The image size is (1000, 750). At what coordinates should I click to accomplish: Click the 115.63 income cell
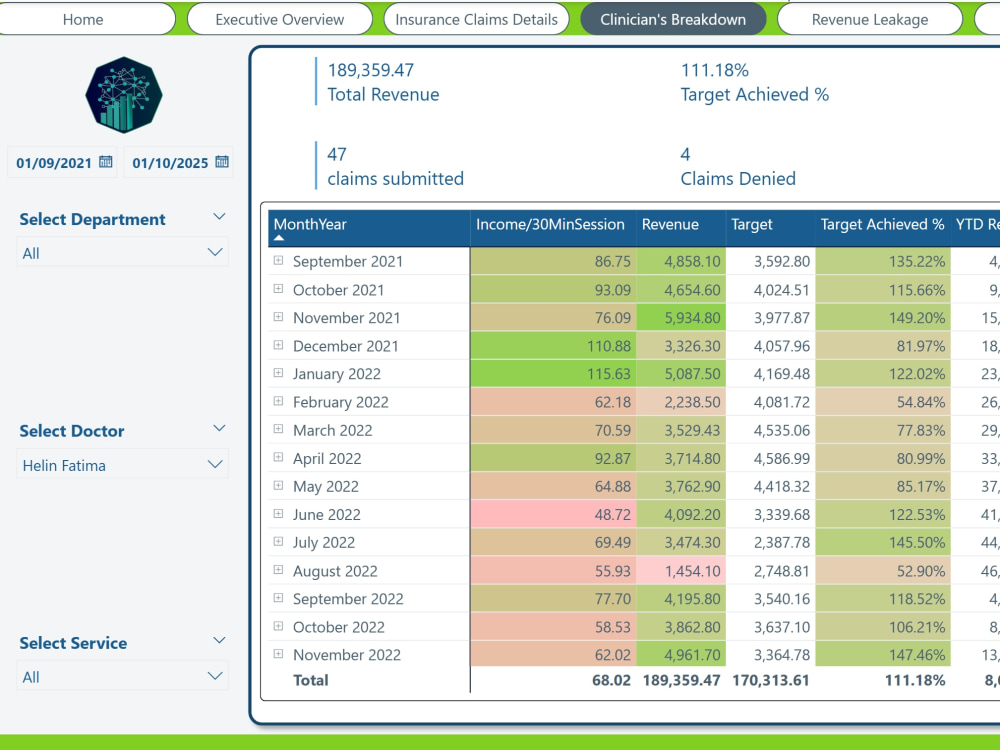point(553,373)
